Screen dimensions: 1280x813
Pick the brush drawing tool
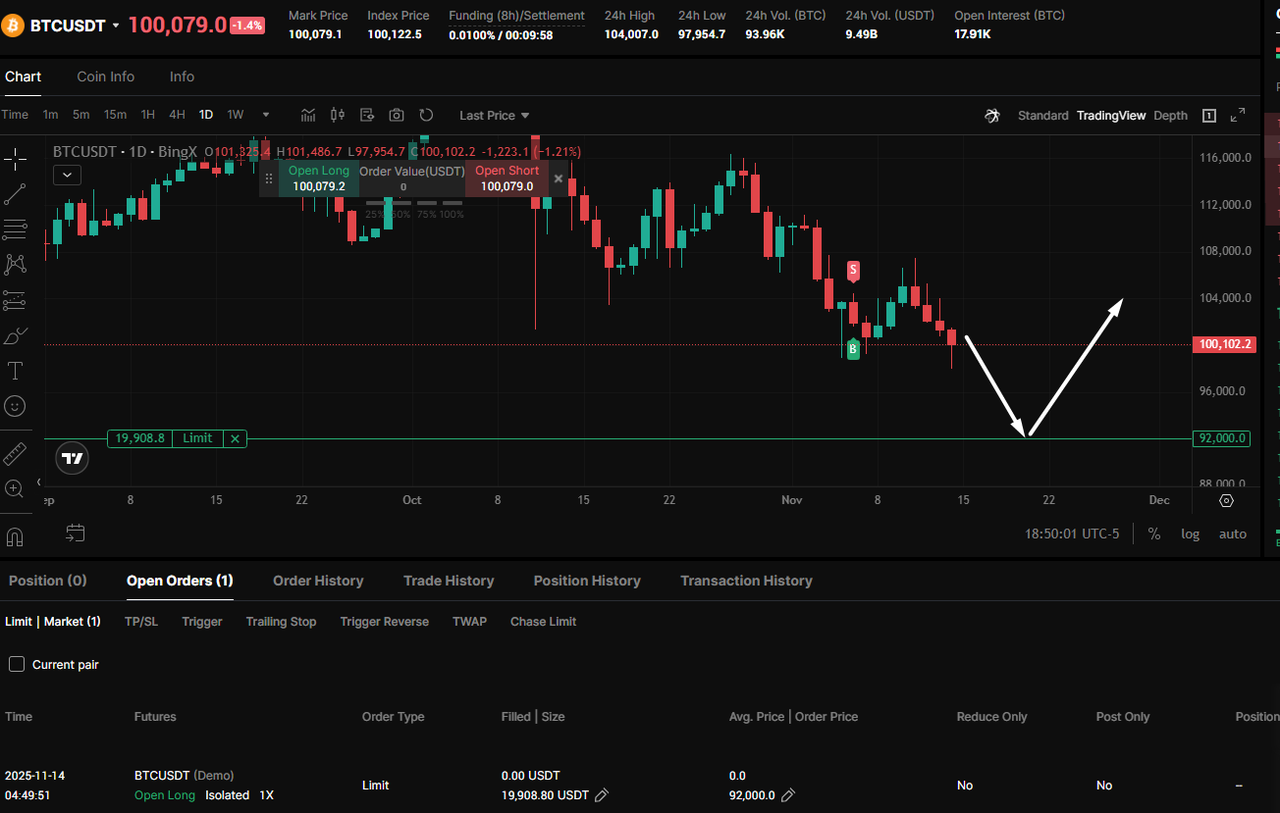tap(15, 336)
